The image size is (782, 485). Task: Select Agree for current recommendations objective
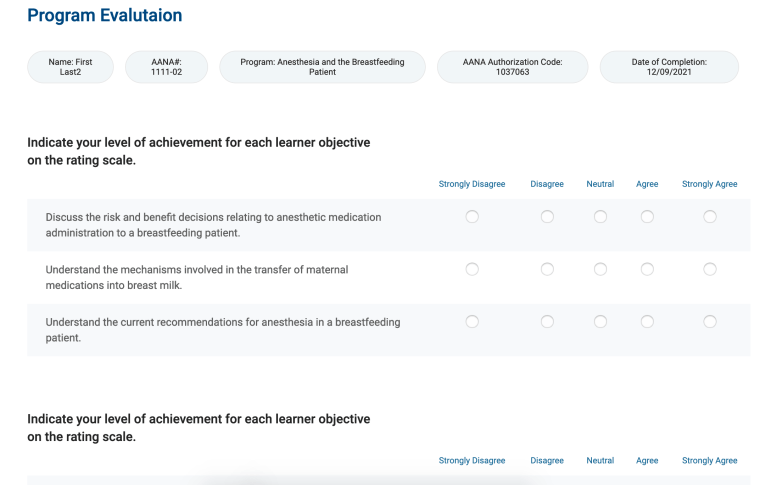(647, 321)
